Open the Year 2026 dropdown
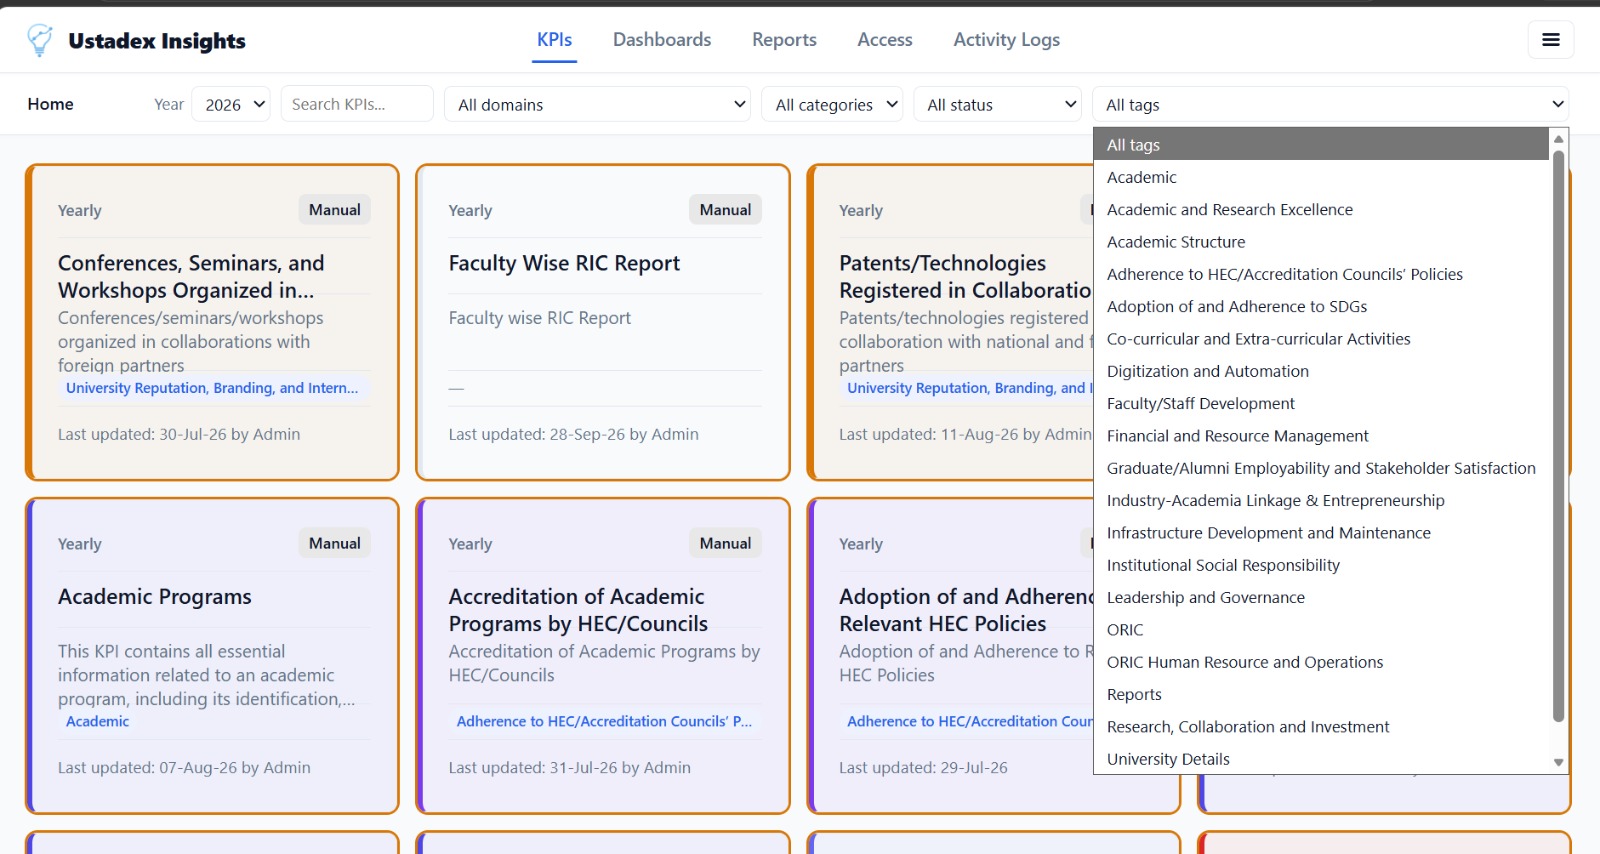This screenshot has width=1600, height=854. (x=231, y=104)
